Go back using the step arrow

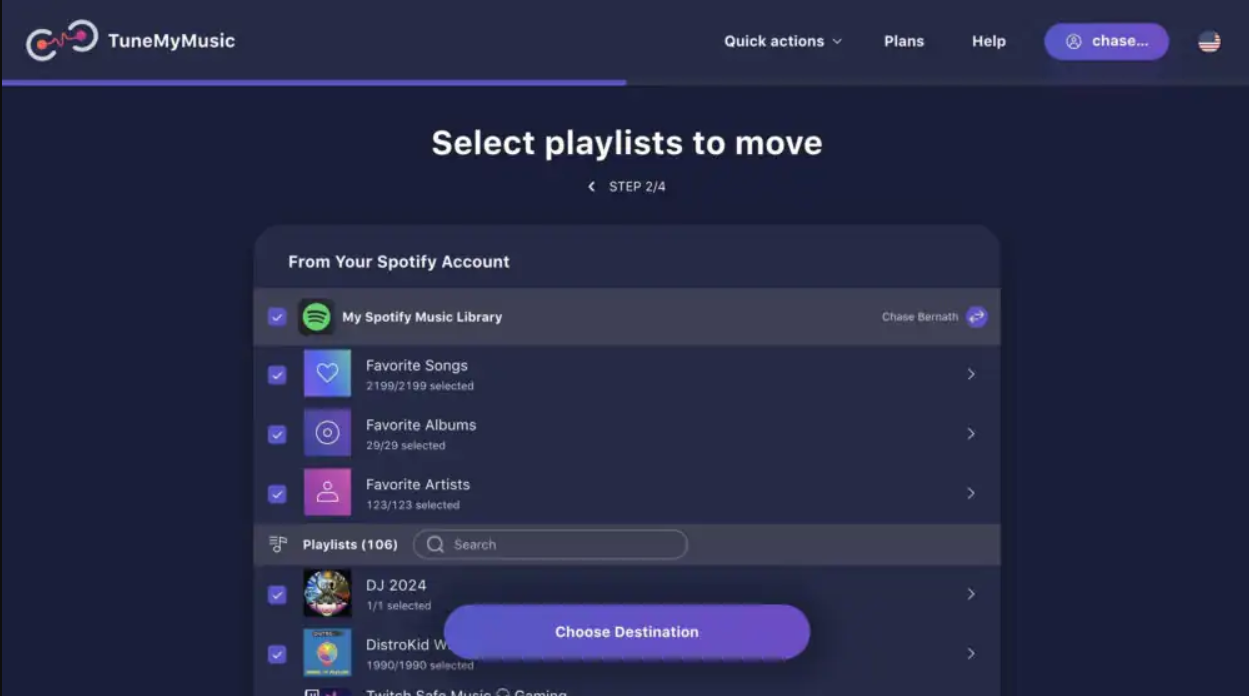point(591,187)
